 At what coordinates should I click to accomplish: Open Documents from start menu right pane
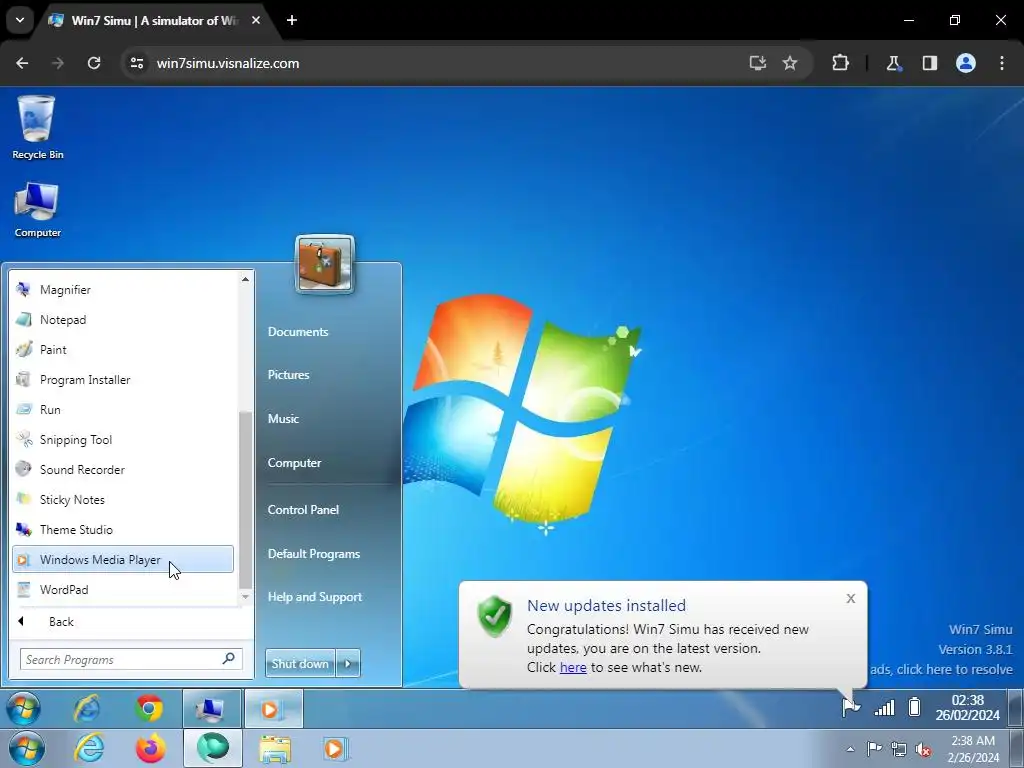[298, 332]
